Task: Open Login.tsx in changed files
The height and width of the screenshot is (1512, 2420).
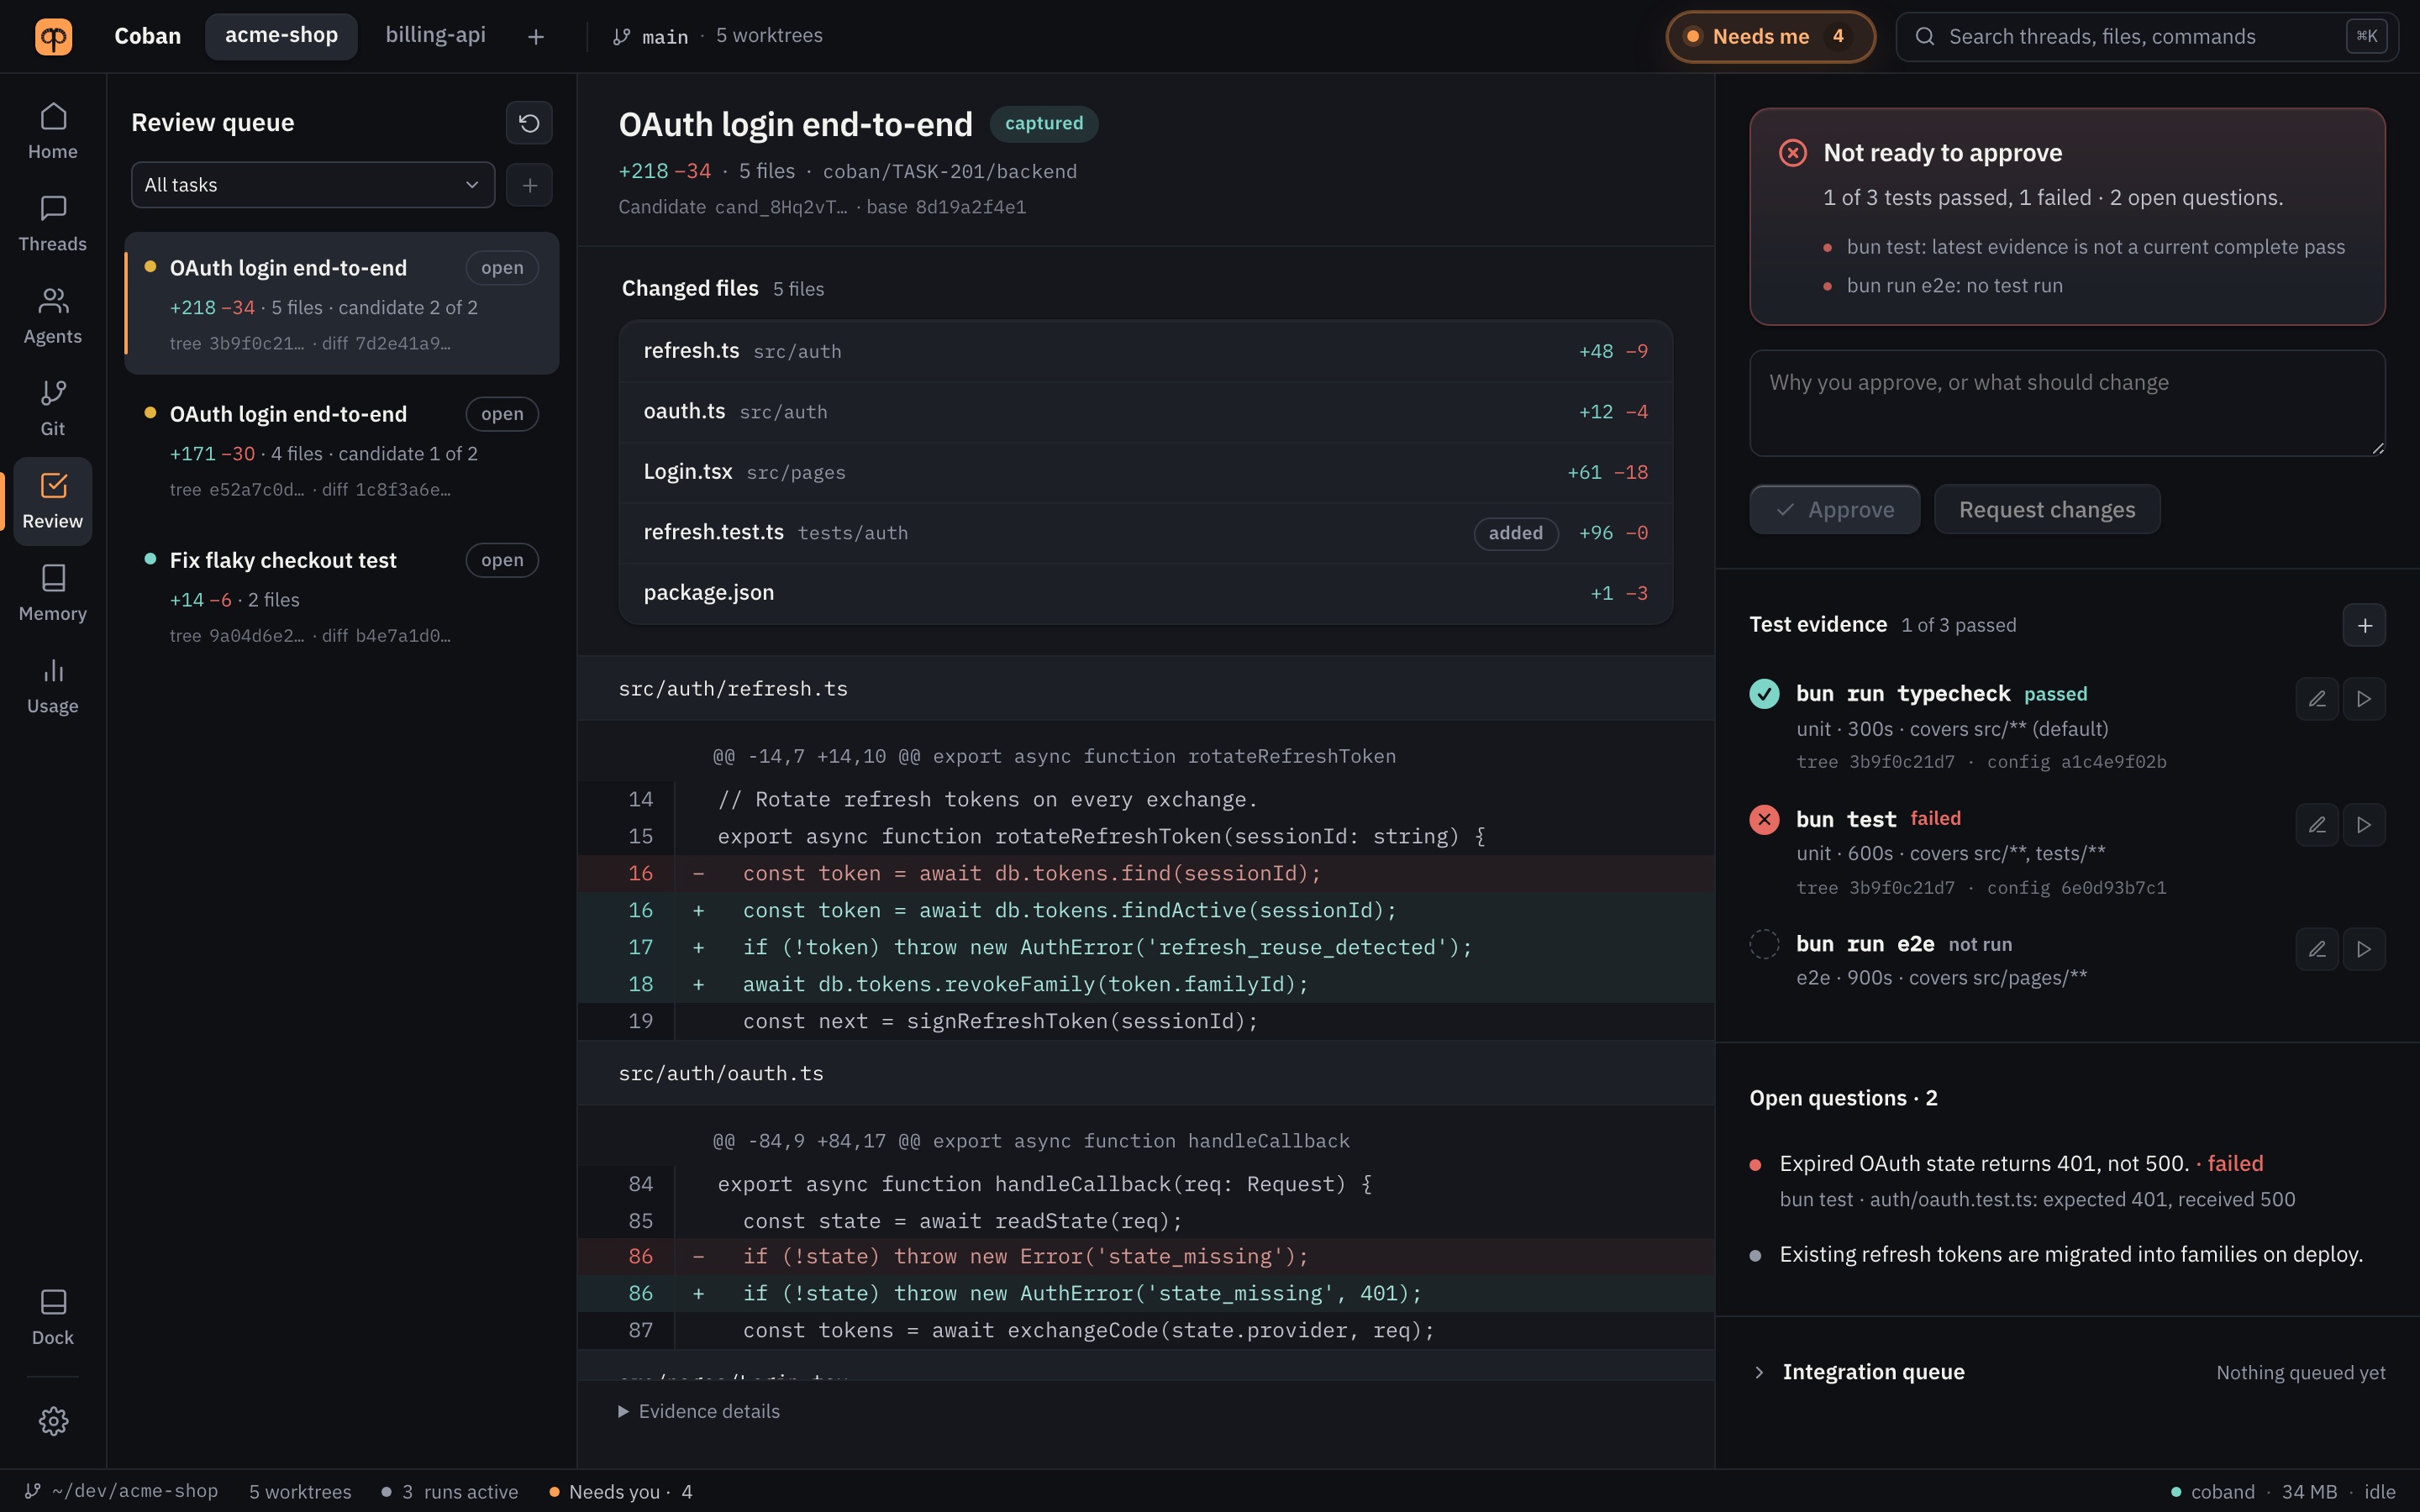Action: [x=1145, y=472]
